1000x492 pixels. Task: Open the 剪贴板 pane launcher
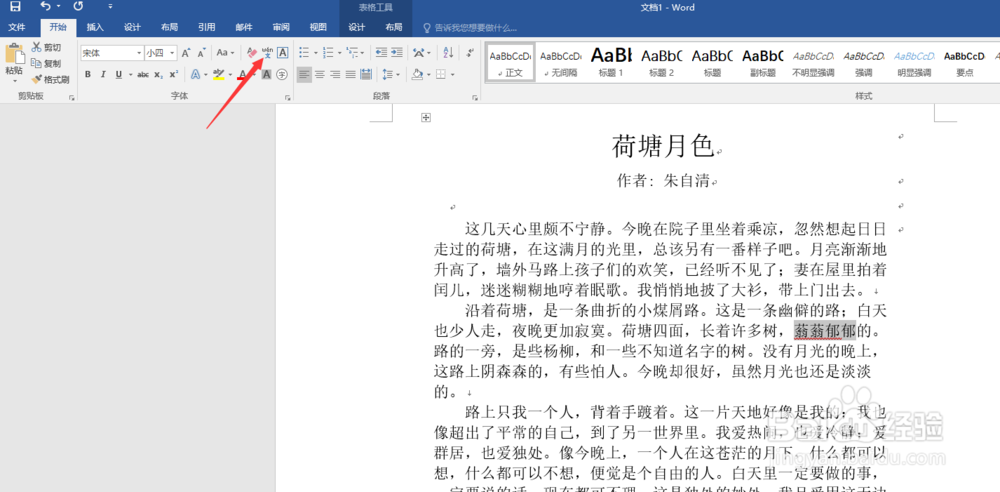[72, 98]
